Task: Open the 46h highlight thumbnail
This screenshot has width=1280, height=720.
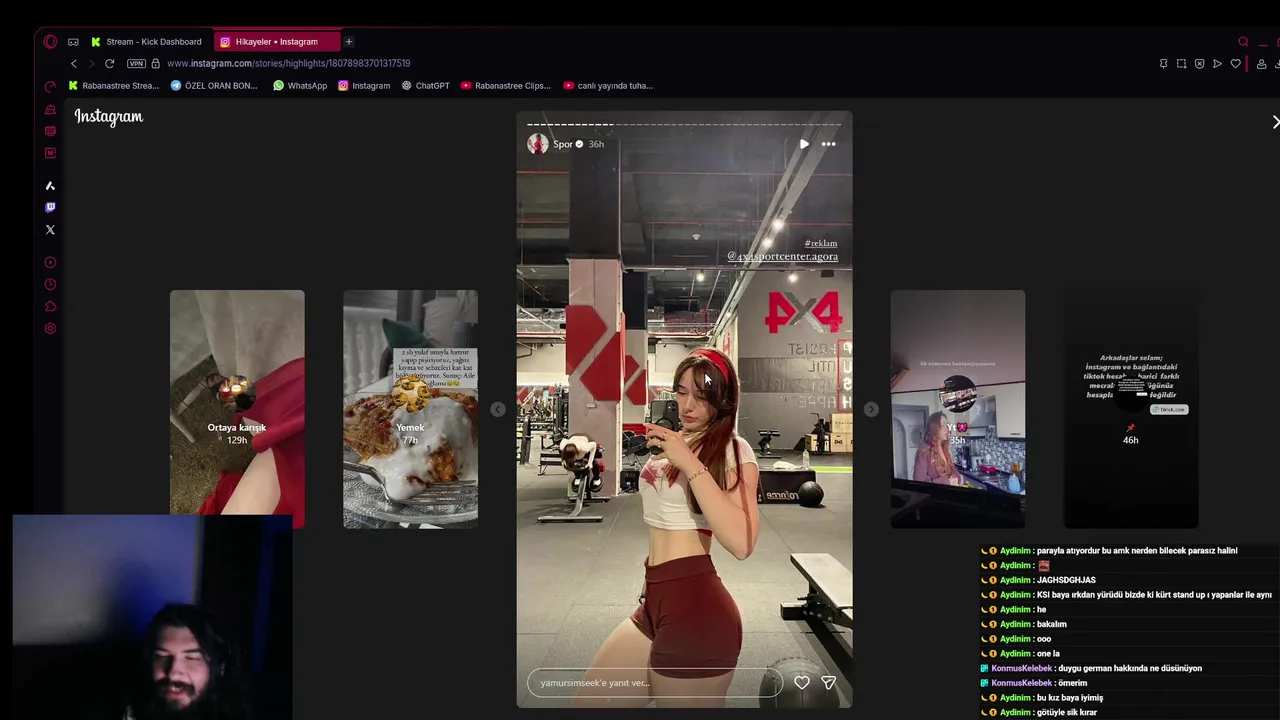Action: click(x=1130, y=409)
